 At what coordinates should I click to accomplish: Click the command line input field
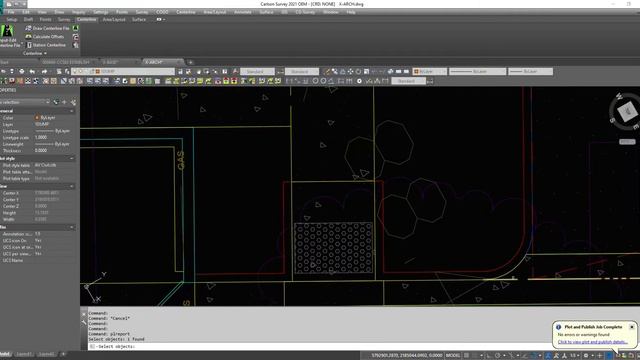click(318, 346)
